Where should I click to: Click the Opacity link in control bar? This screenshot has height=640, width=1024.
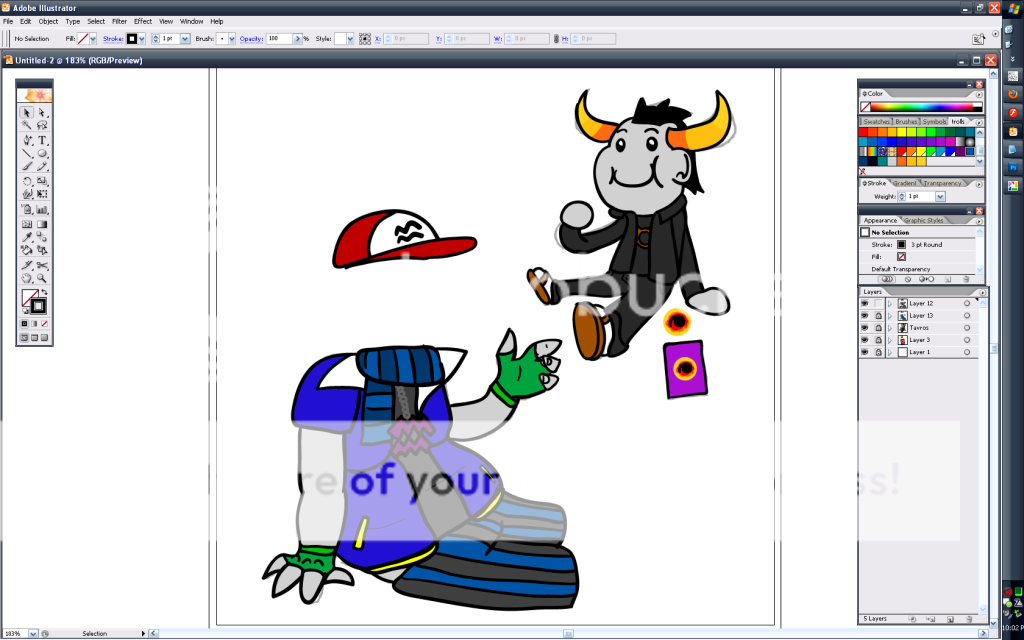(251, 39)
